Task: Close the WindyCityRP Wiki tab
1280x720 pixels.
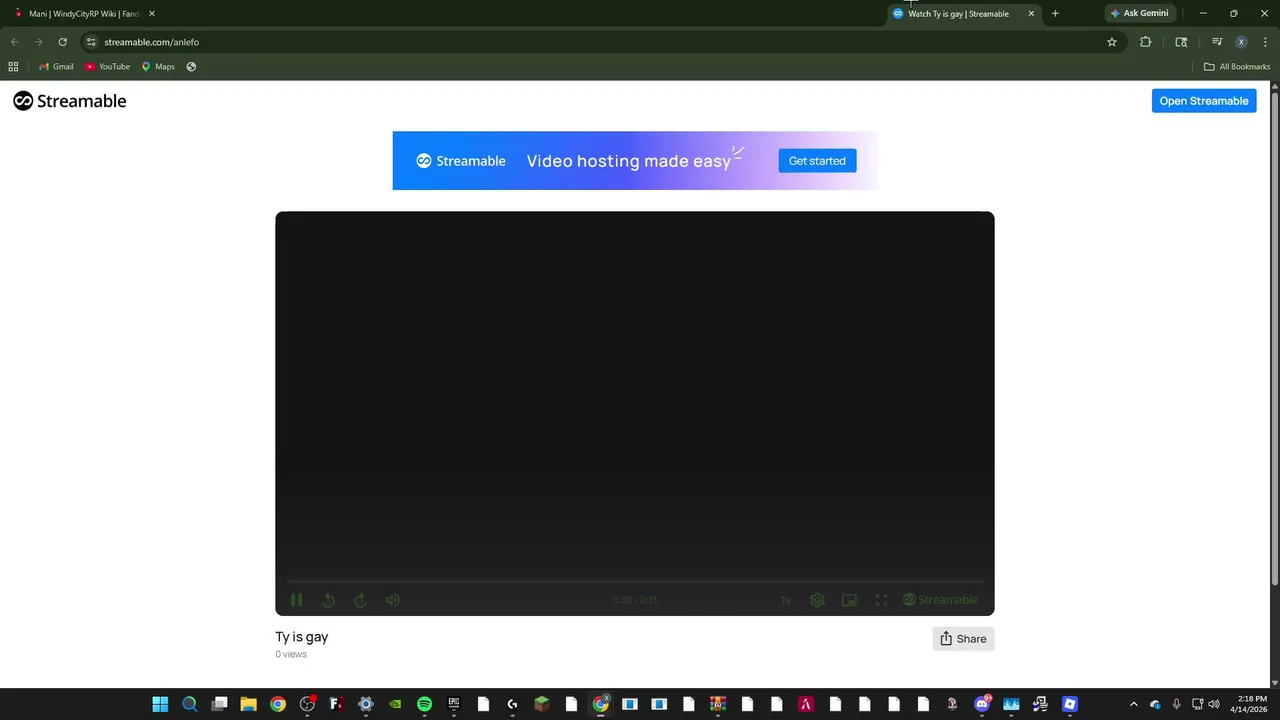Action: tap(152, 14)
